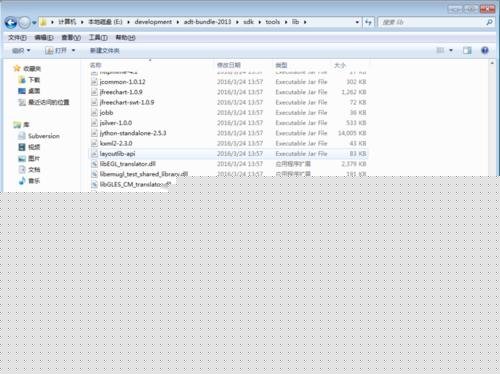This screenshot has width=500, height=374.
Task: Click the 最近访问的位置 icon in sidebar
Action: 22,102
